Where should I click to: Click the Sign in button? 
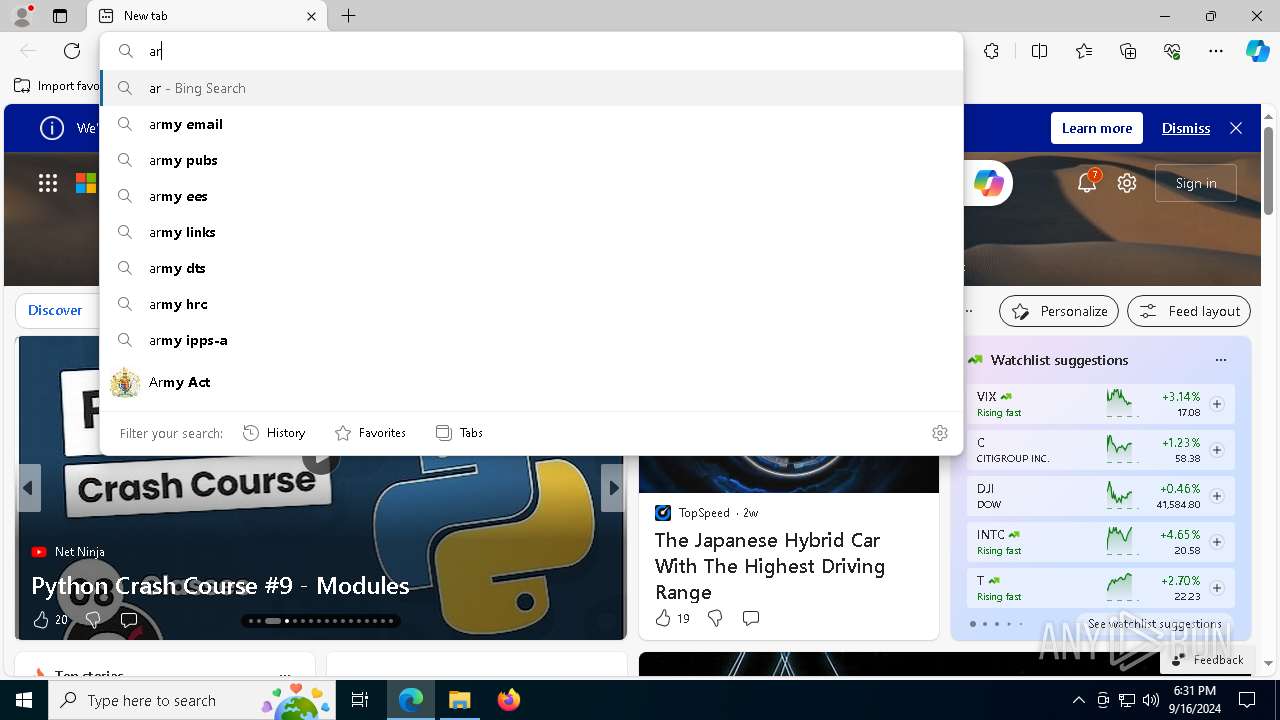1196,183
